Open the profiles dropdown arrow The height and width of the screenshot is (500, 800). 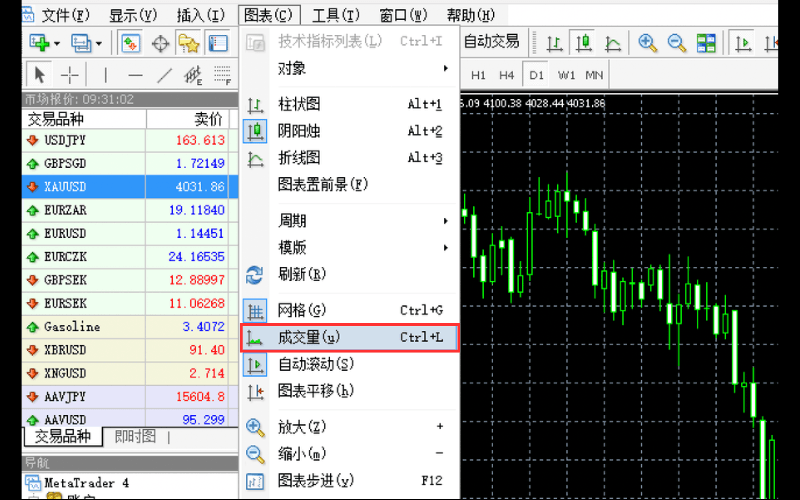pos(99,44)
